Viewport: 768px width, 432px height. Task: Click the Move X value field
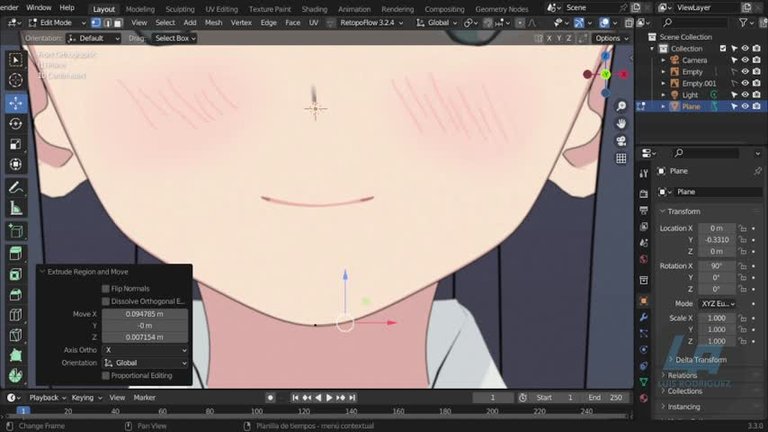pos(144,314)
